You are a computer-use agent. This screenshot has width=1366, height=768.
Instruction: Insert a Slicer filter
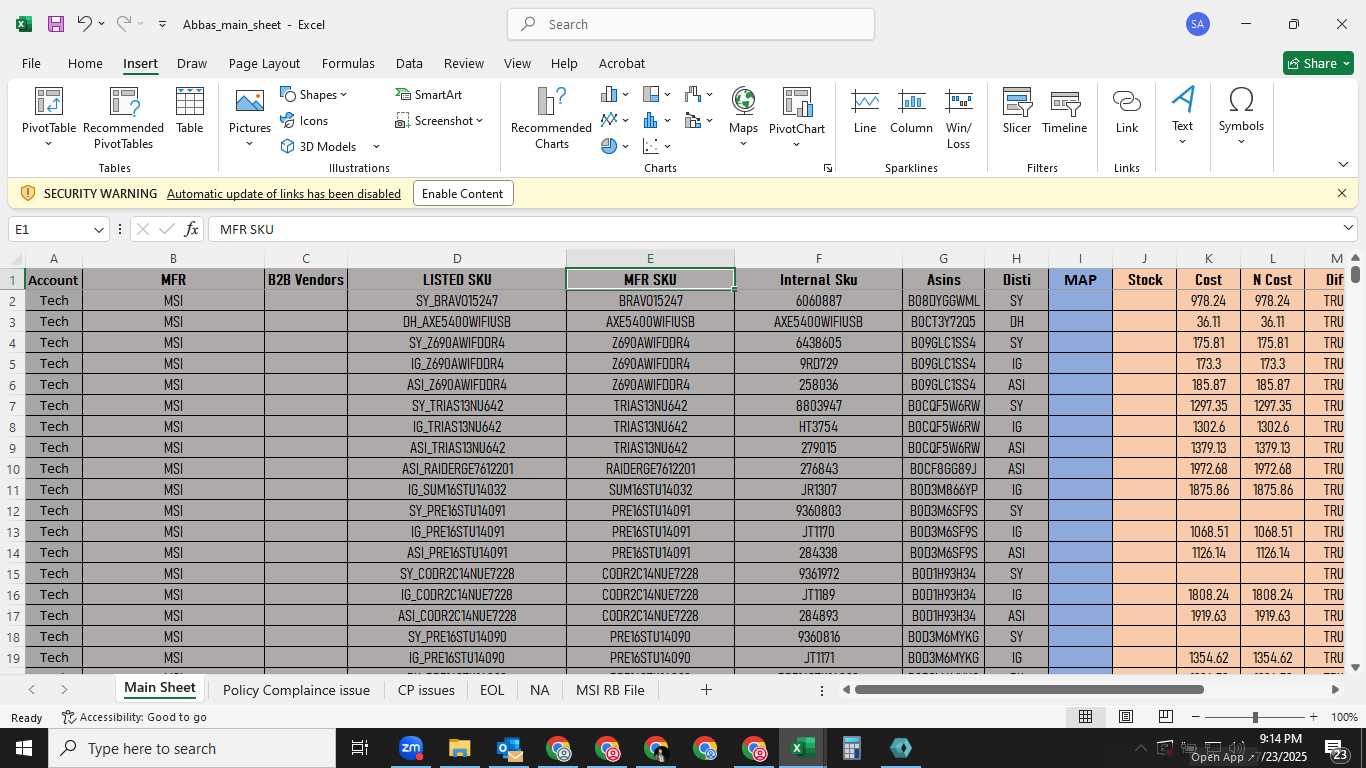[x=1017, y=112]
